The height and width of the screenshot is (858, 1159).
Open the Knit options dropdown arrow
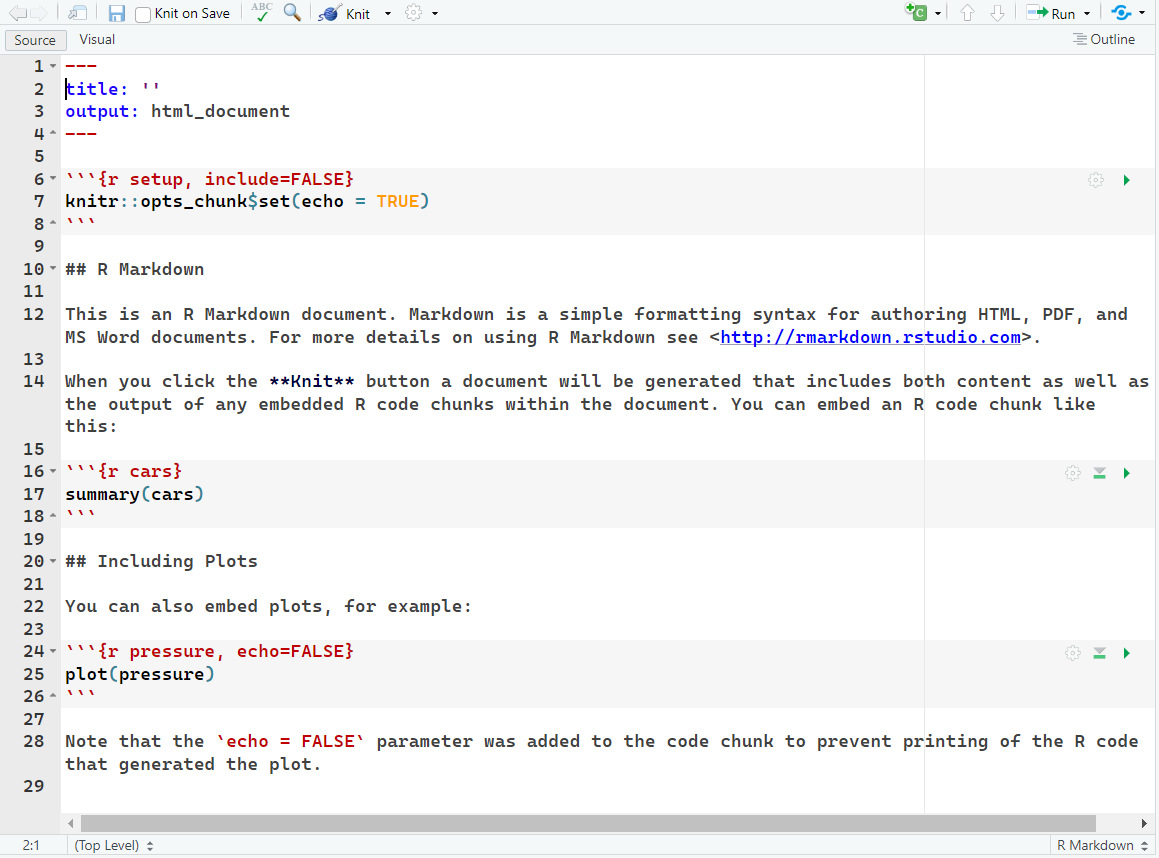tap(388, 13)
